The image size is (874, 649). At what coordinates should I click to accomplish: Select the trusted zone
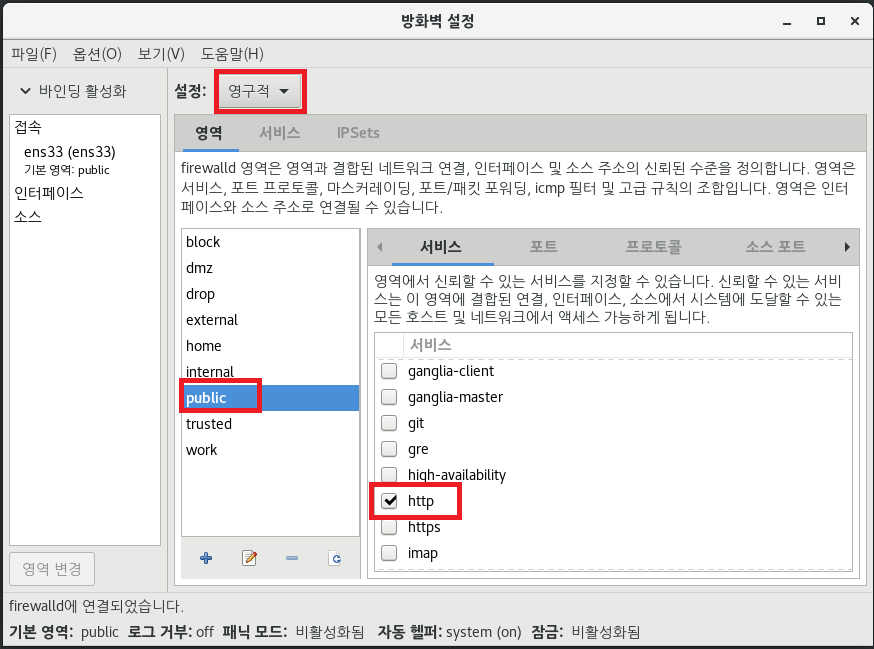point(270,424)
